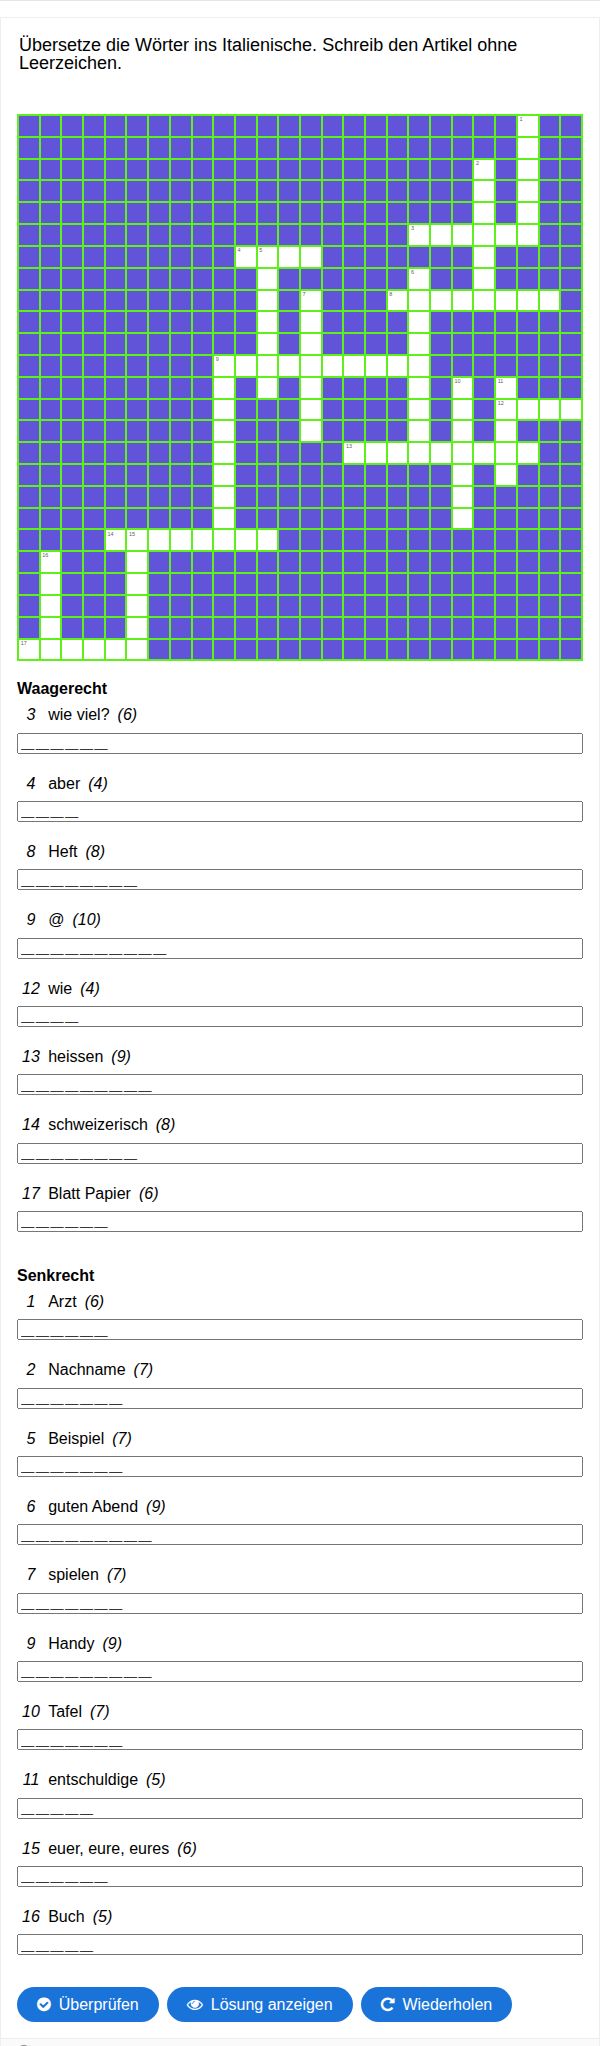Screen dimensions: 600x2046
Task: Click the Überprüfen check button
Action: (88, 2004)
